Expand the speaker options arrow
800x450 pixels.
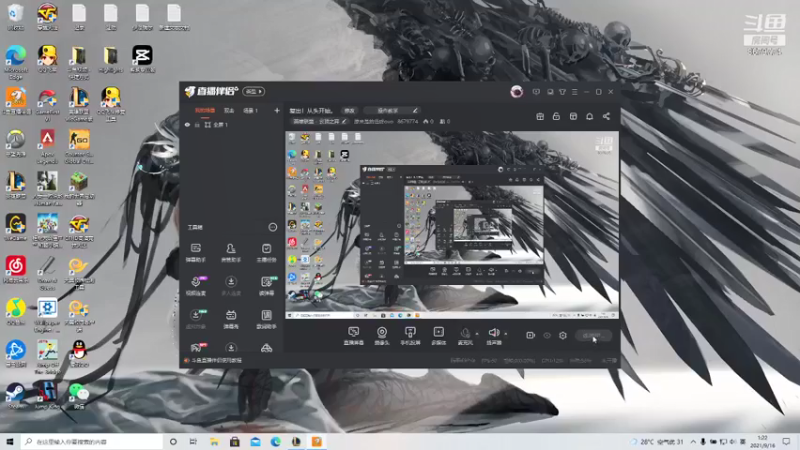[506, 334]
